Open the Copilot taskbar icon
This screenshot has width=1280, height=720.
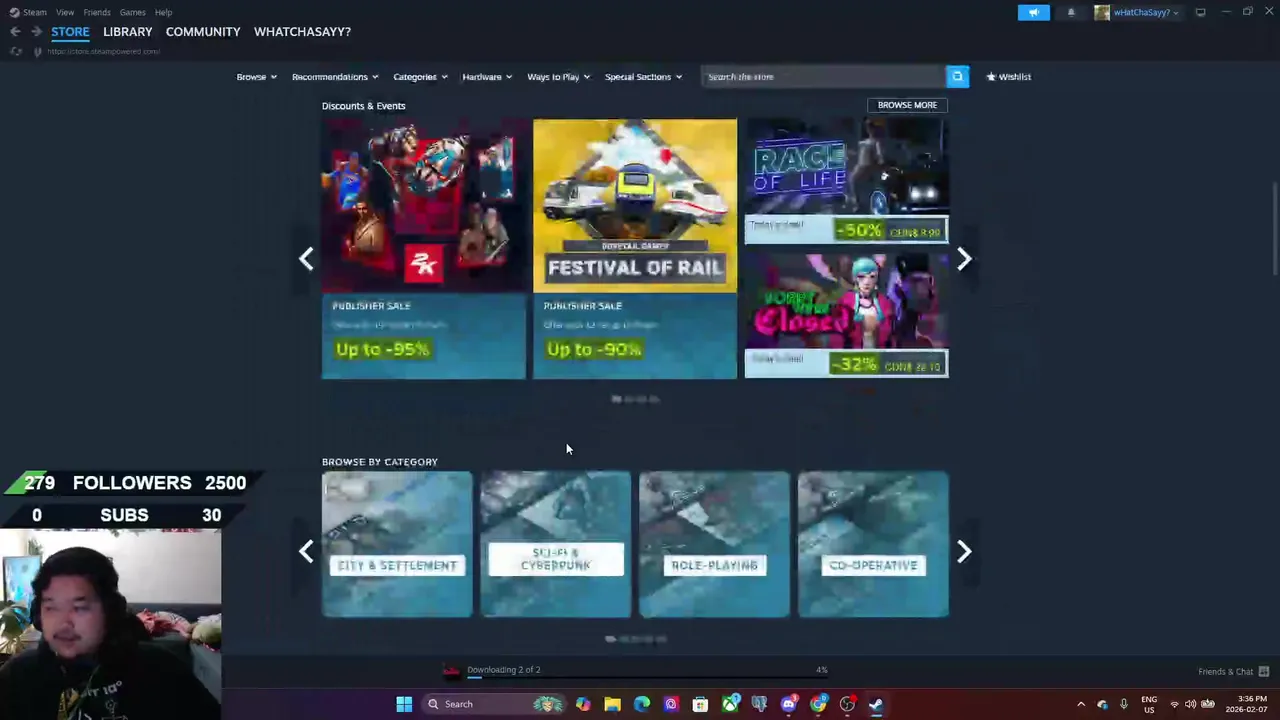tap(583, 704)
